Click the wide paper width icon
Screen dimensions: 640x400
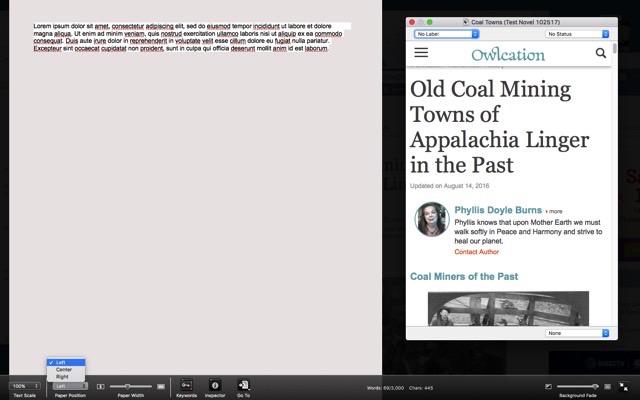click(161, 386)
